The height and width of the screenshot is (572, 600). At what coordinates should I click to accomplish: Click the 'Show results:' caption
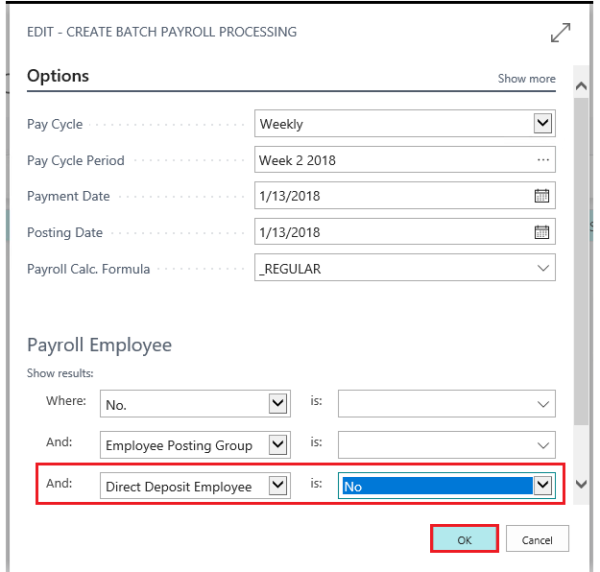click(x=60, y=373)
